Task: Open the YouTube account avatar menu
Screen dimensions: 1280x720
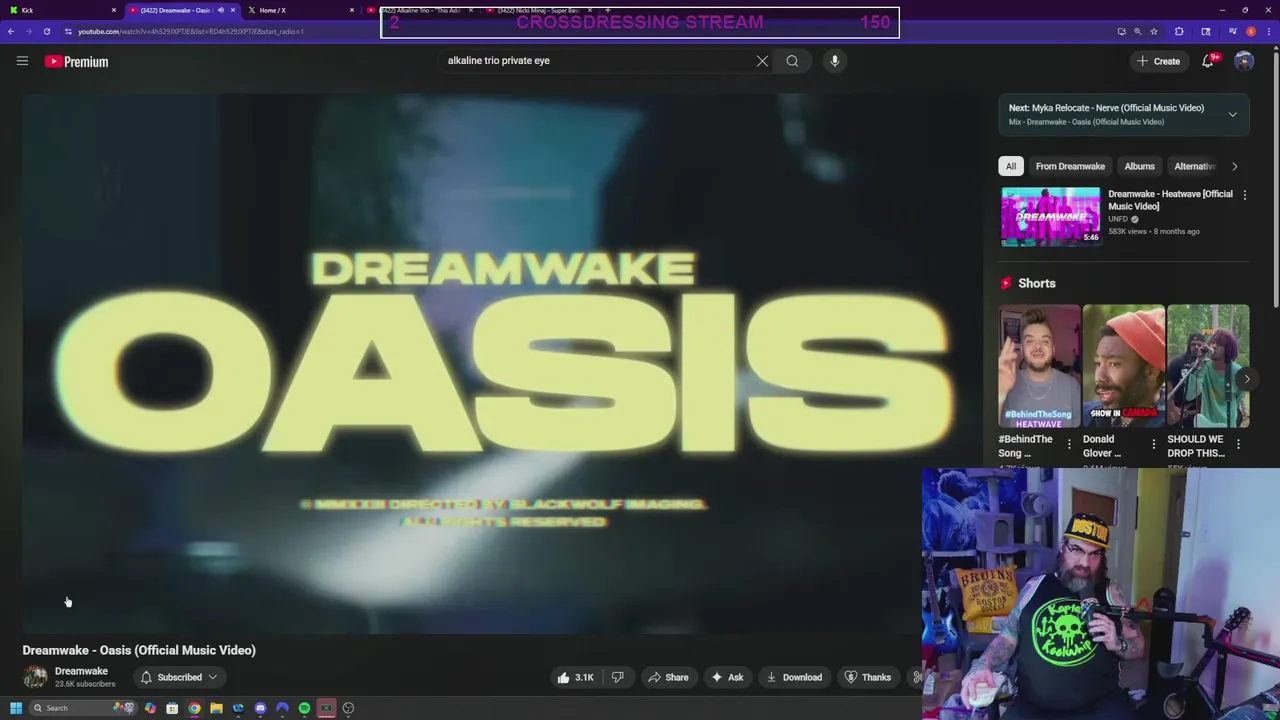Action: click(1244, 61)
